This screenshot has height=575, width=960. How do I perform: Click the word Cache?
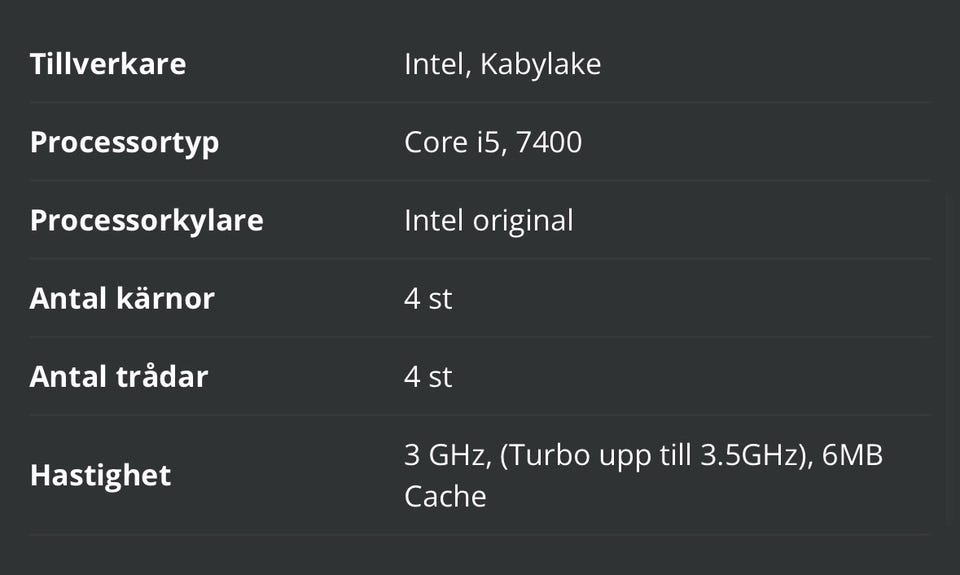[445, 496]
